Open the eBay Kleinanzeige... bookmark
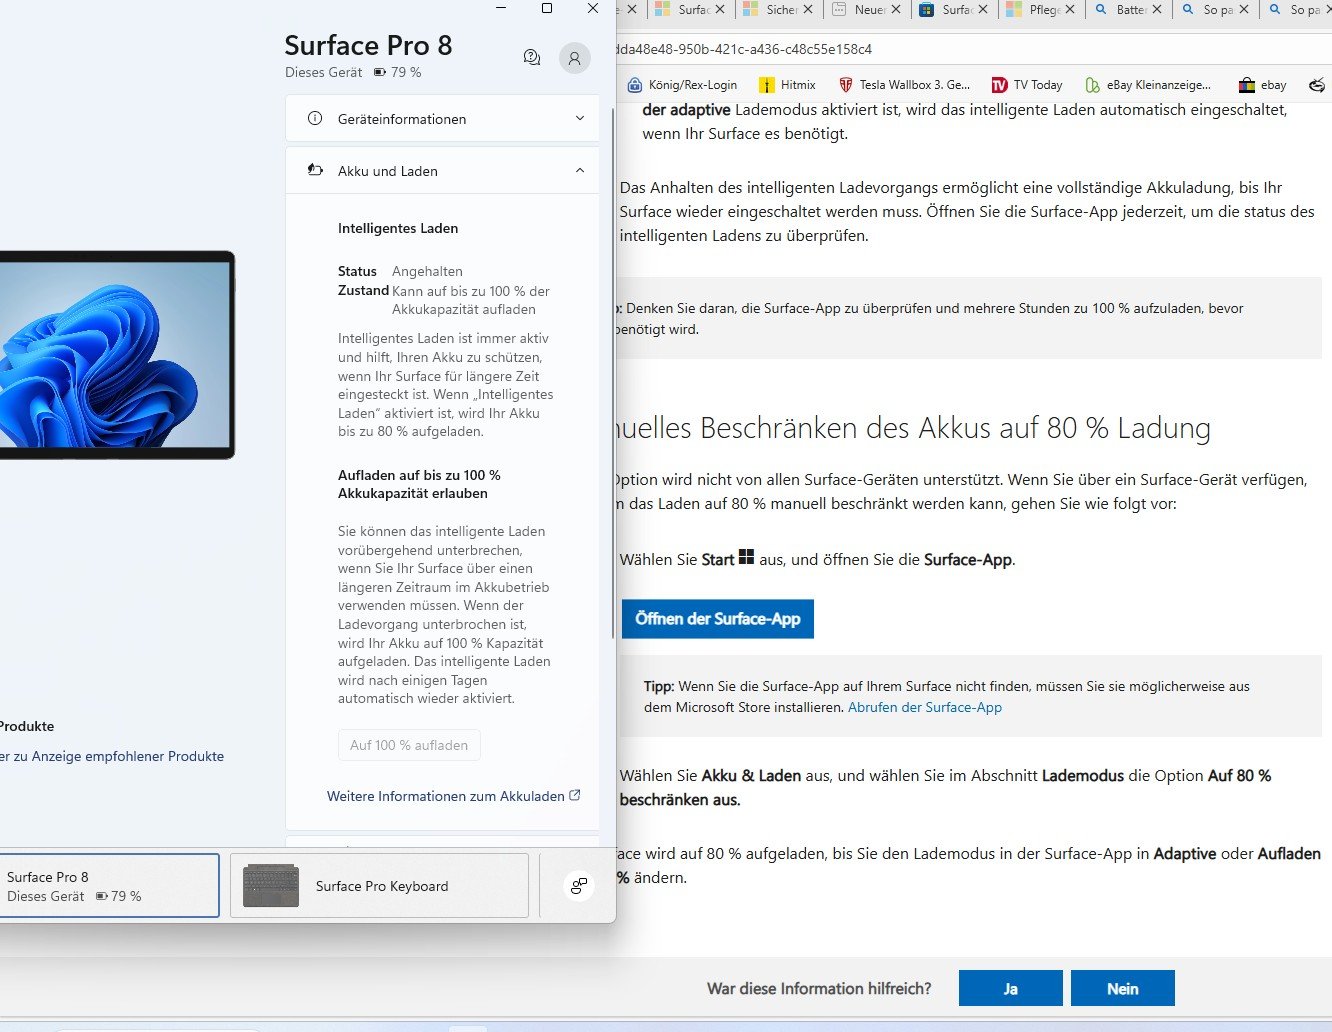The height and width of the screenshot is (1032, 1332). coord(1148,85)
